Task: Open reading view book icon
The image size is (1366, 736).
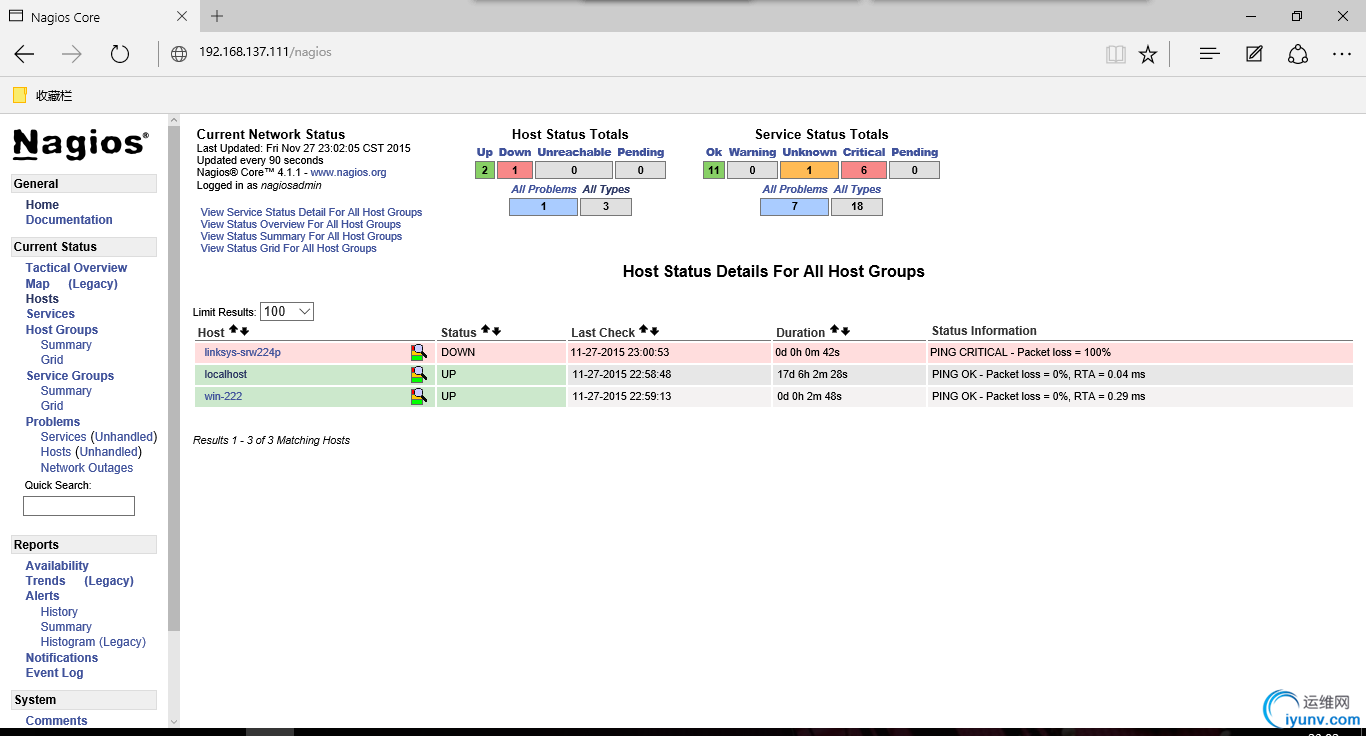Action: 1116,54
